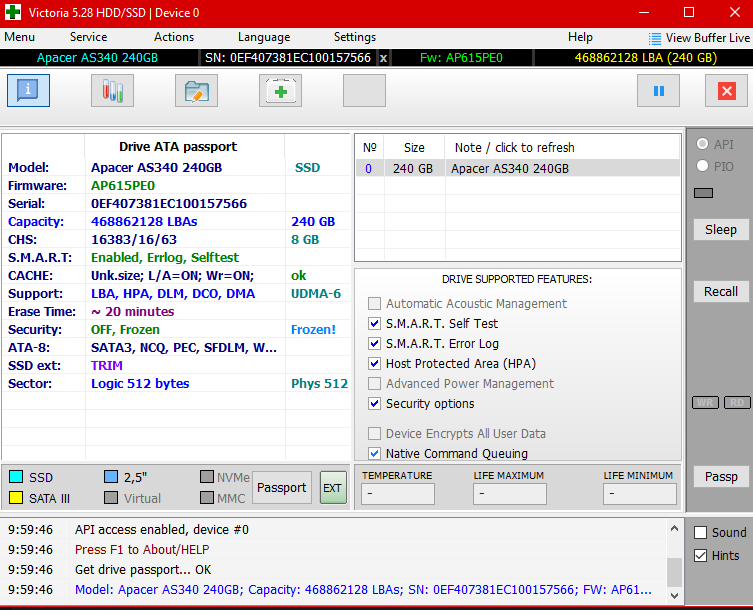This screenshot has height=610, width=753.
Task: Click log entry Press F1 to About/HELP
Action: [142, 549]
